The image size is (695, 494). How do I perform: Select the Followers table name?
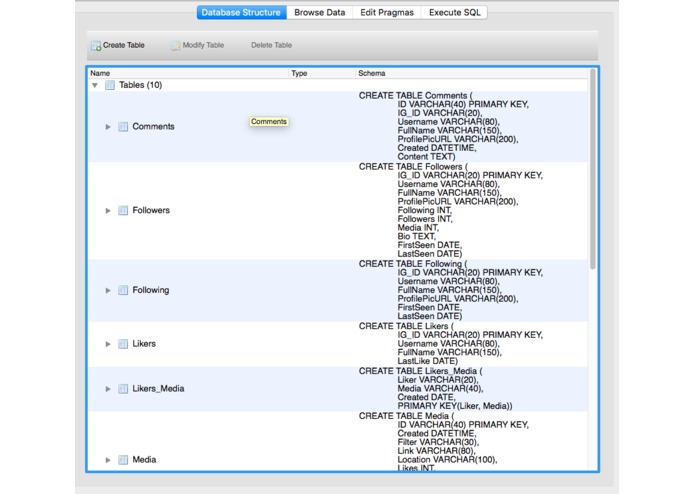pos(151,210)
